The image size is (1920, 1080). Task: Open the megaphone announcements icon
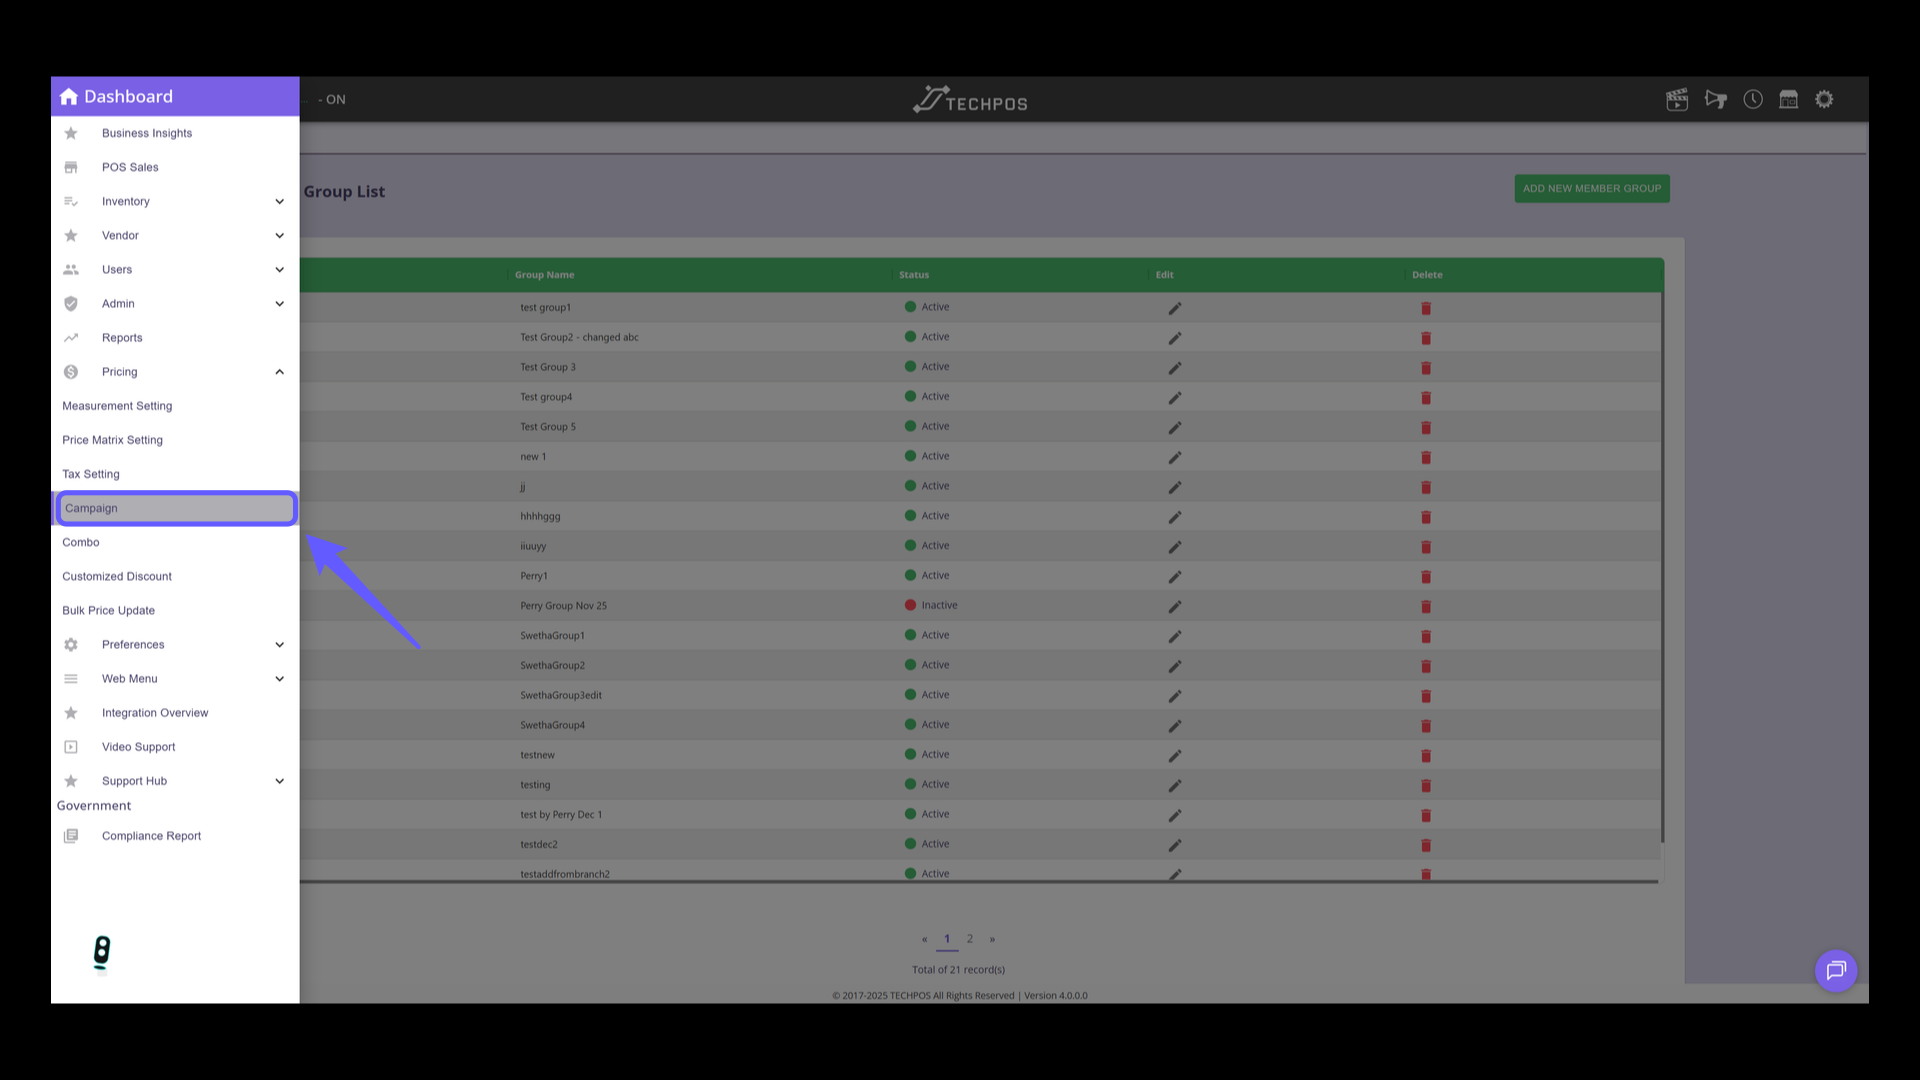point(1716,100)
